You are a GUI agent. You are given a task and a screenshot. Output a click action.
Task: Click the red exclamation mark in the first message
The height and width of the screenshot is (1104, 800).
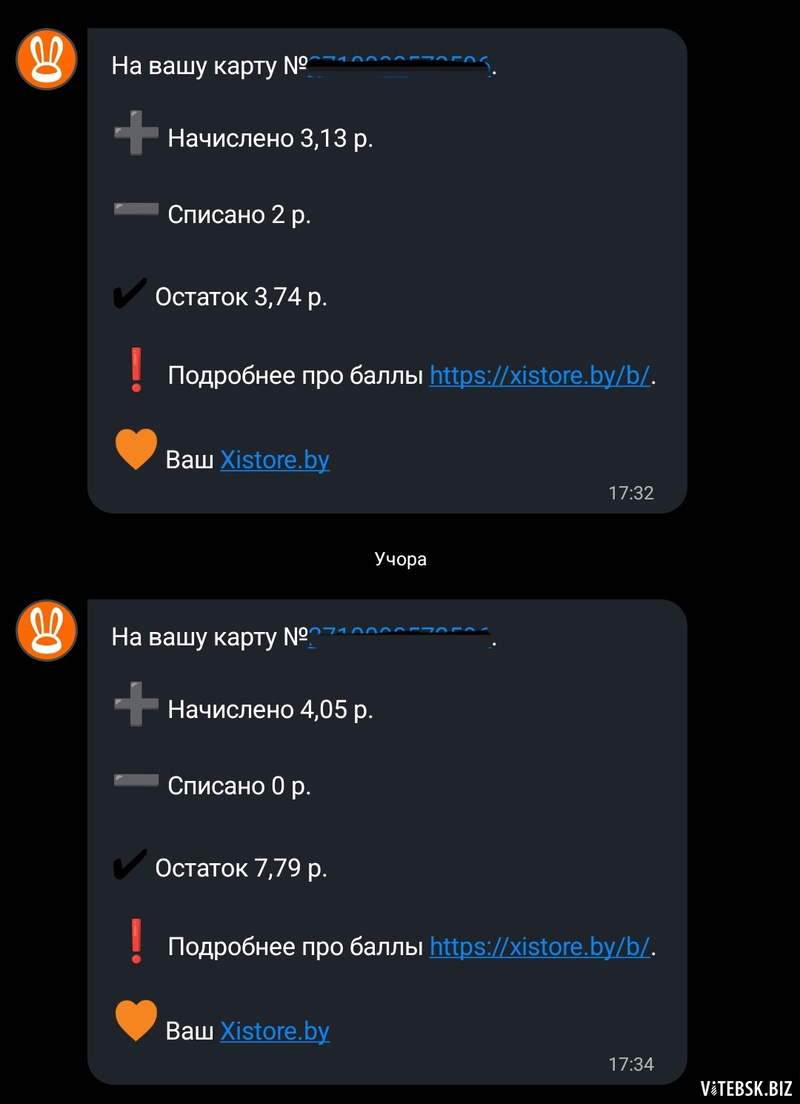point(137,370)
